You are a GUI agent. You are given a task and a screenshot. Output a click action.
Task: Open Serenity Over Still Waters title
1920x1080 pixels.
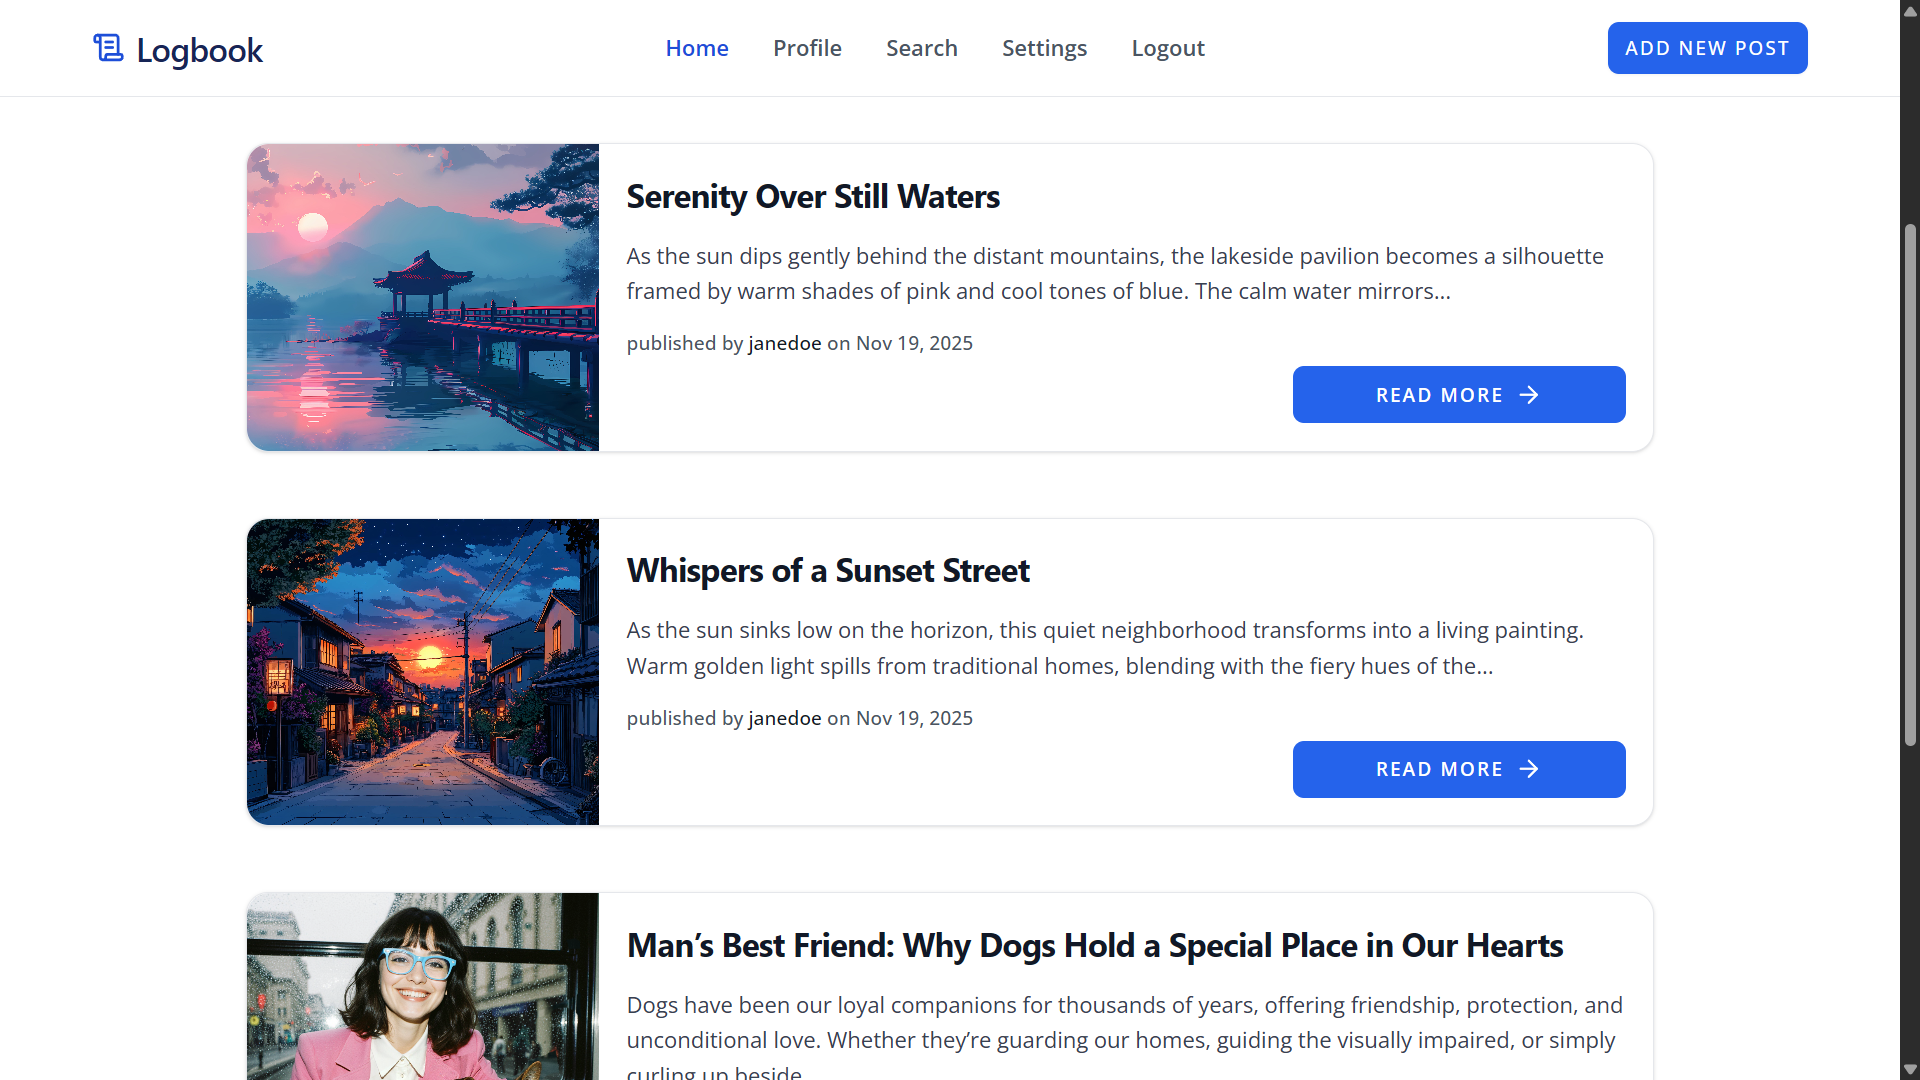(812, 197)
